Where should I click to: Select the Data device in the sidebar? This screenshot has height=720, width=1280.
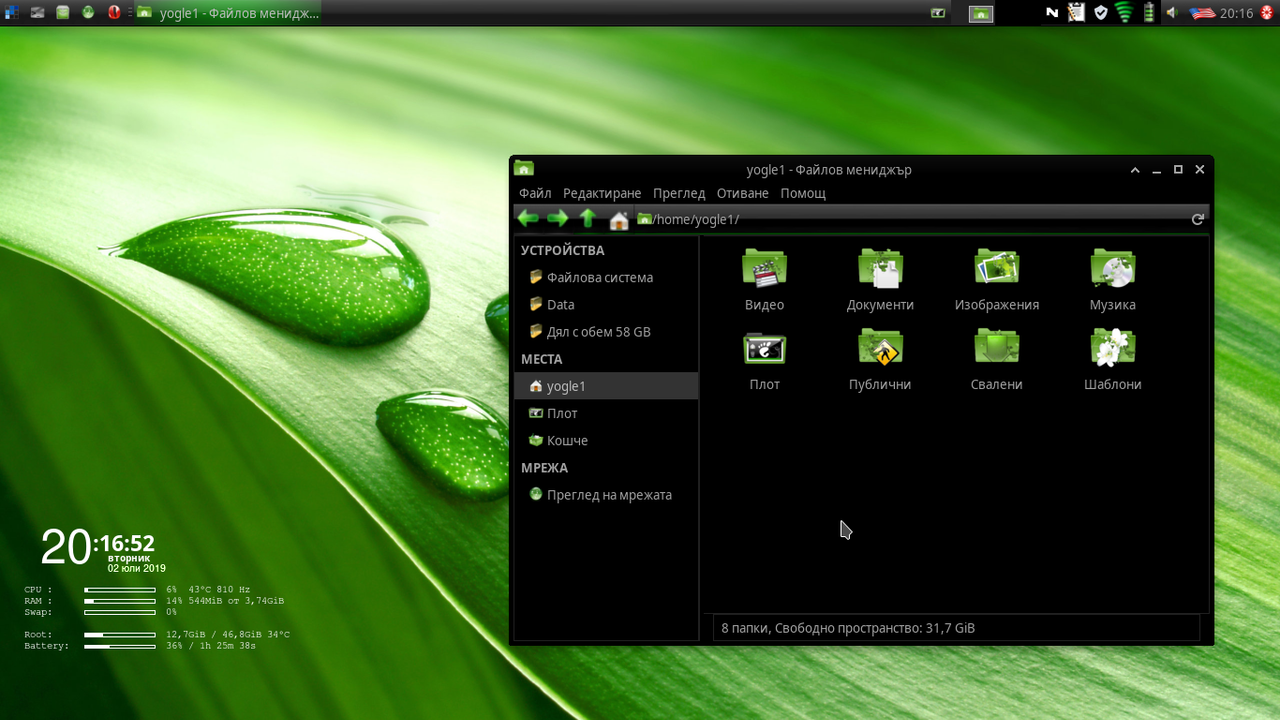tap(606, 304)
